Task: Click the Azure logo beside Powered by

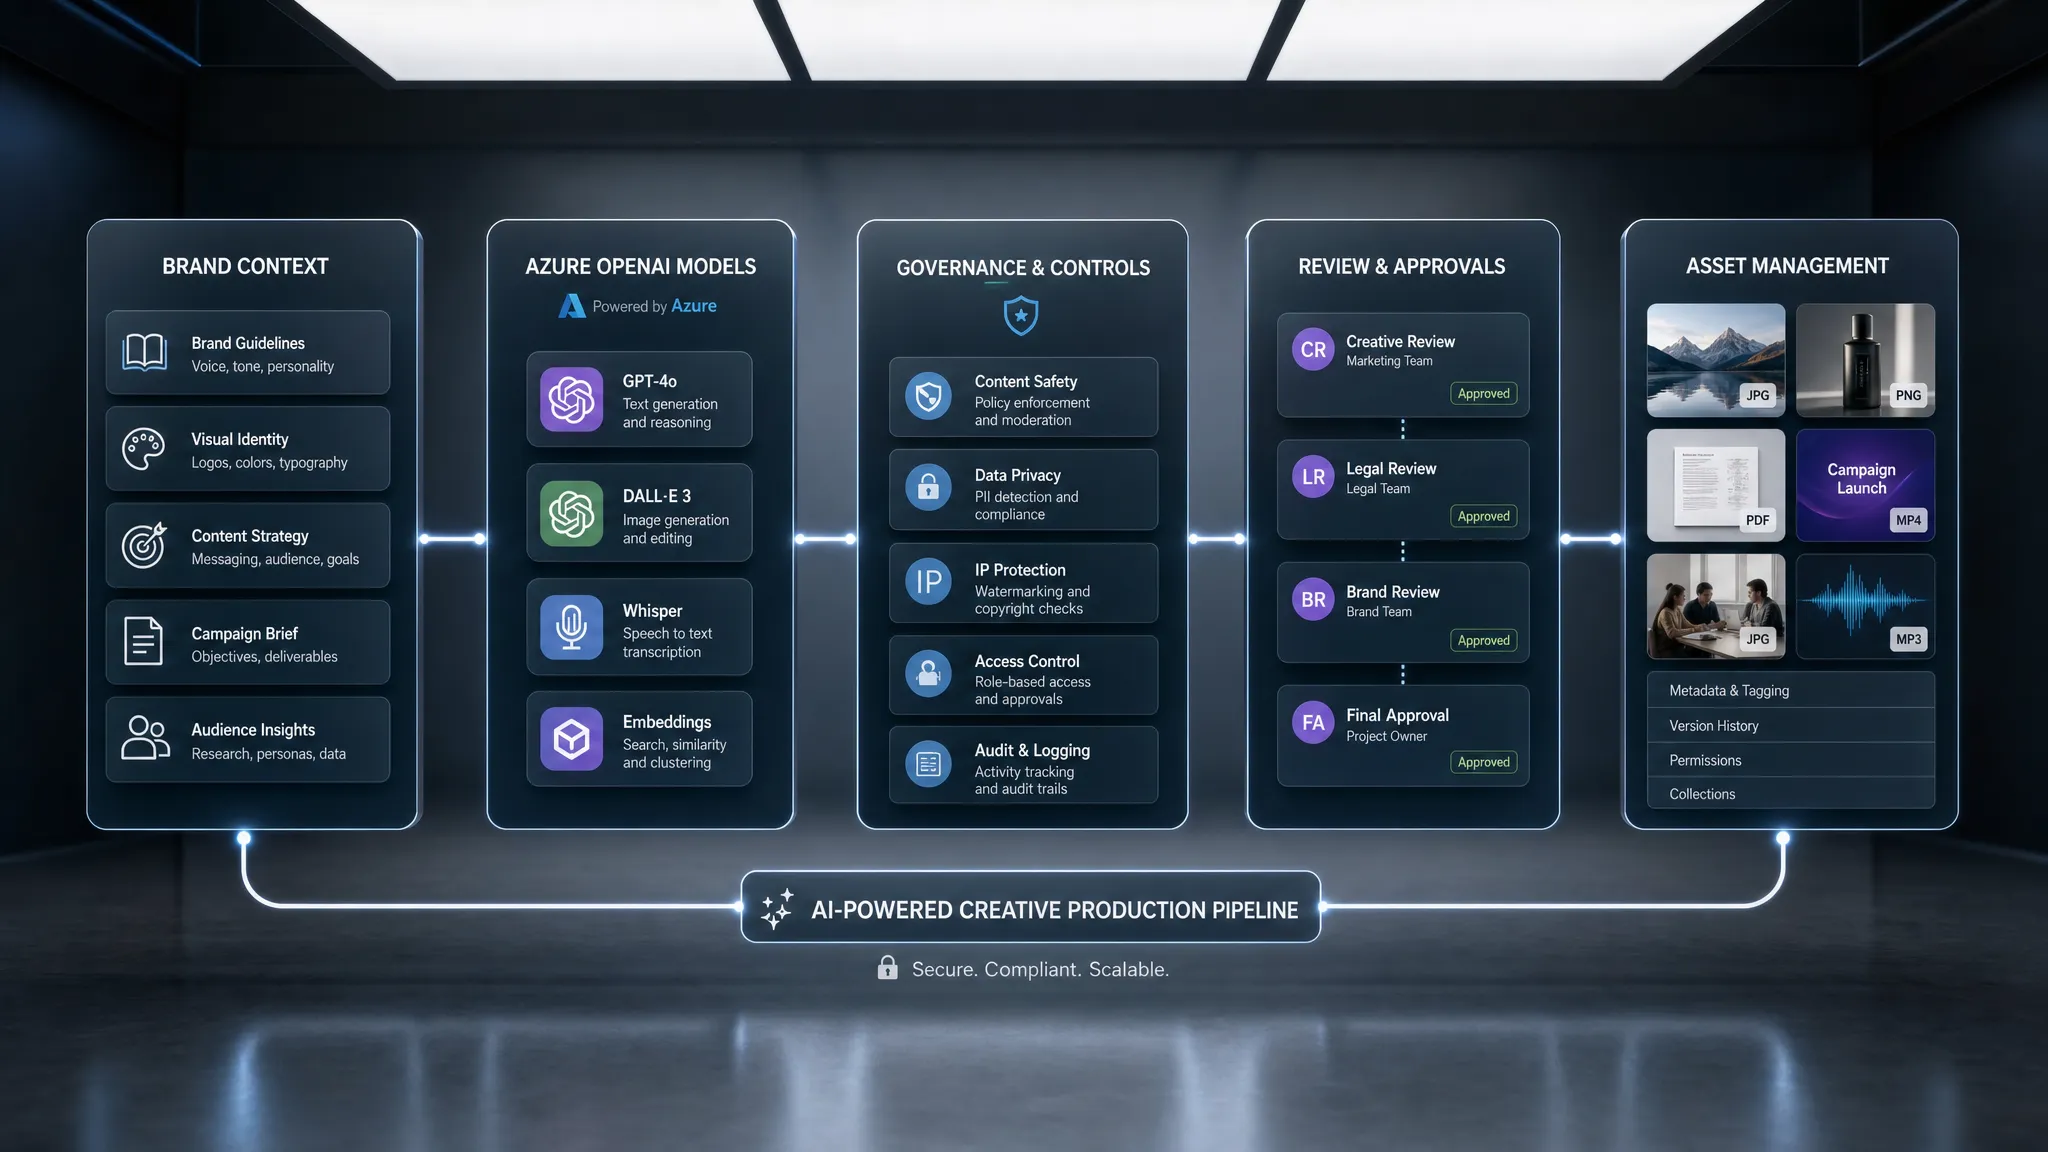Action: [572, 306]
